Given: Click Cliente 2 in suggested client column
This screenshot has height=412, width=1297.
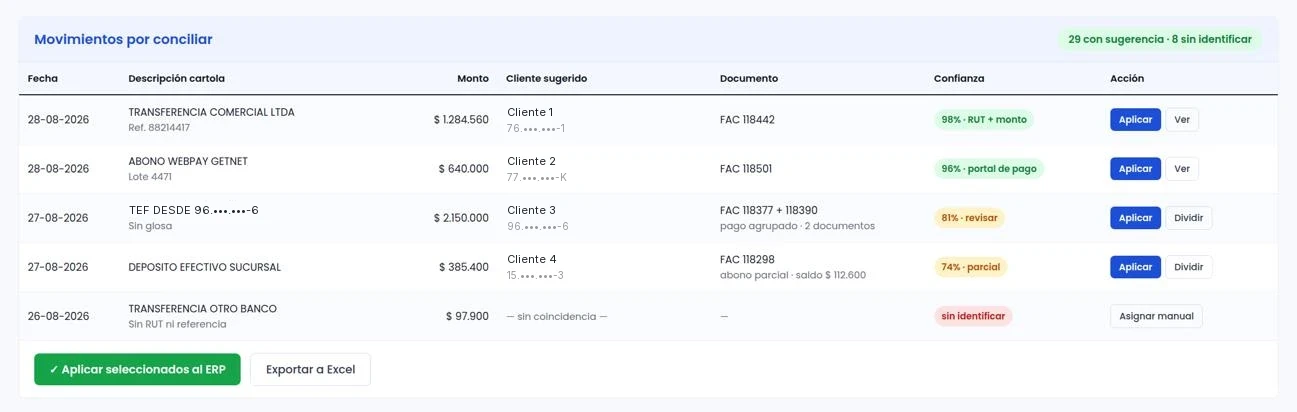Looking at the screenshot, I should tap(531, 161).
